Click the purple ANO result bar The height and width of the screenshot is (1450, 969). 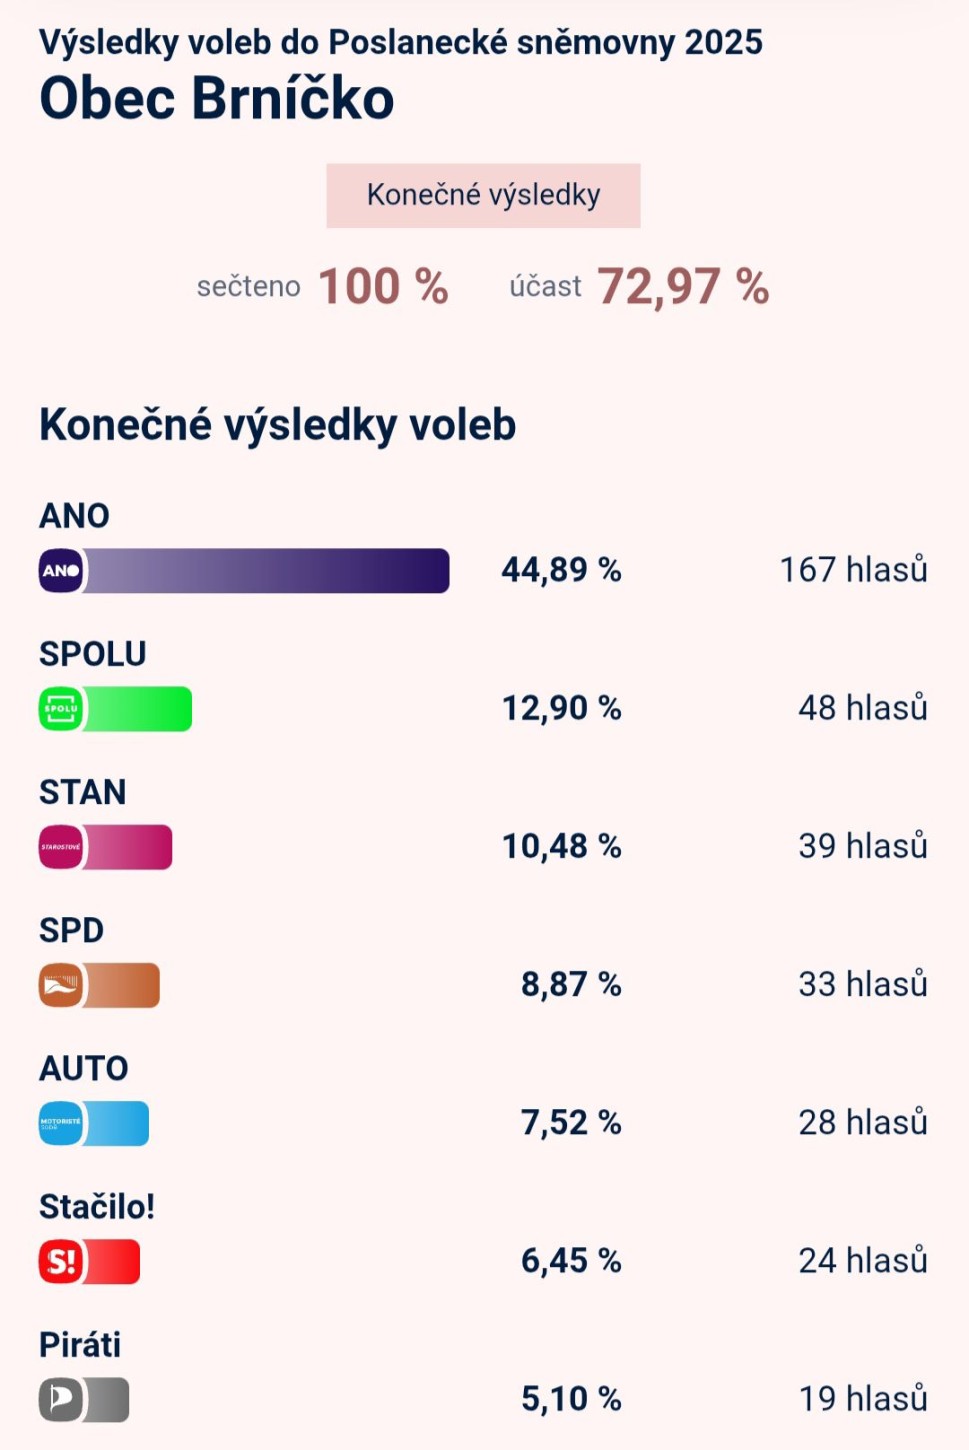pos(266,571)
